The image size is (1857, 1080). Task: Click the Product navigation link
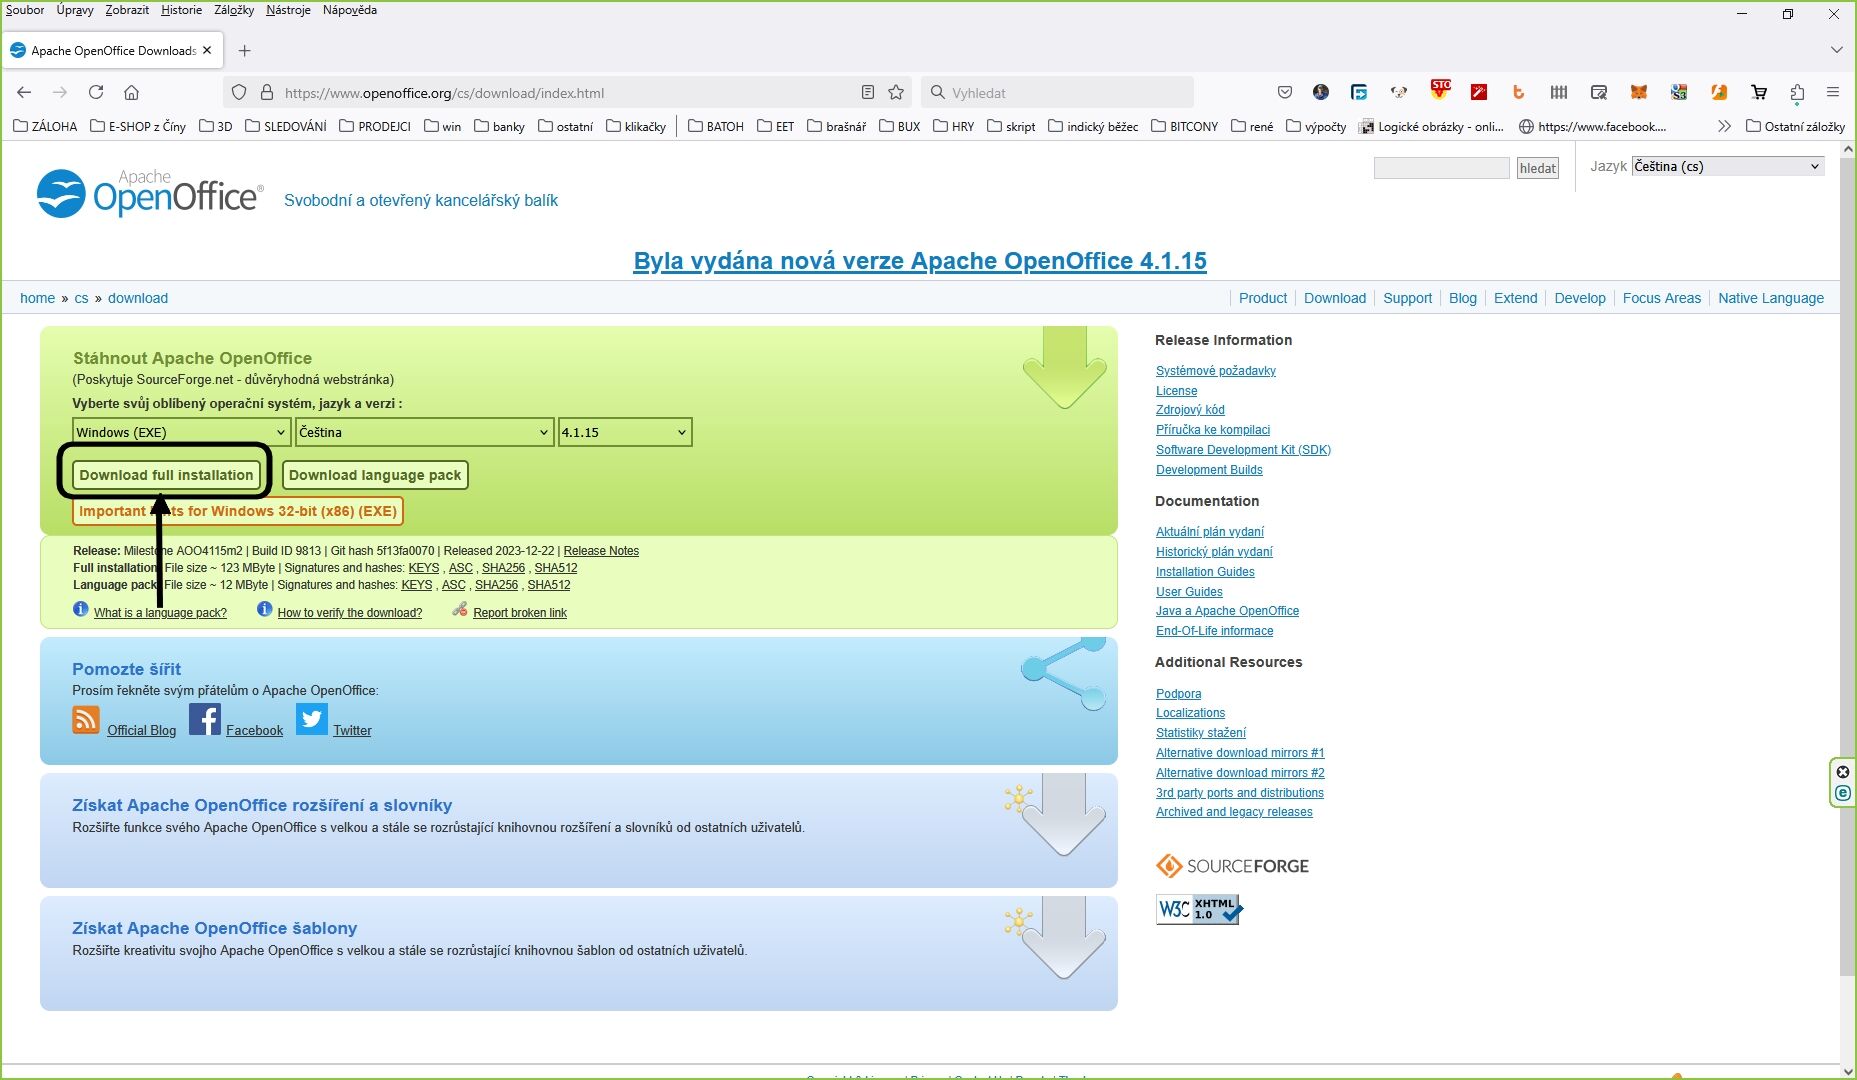click(1263, 298)
